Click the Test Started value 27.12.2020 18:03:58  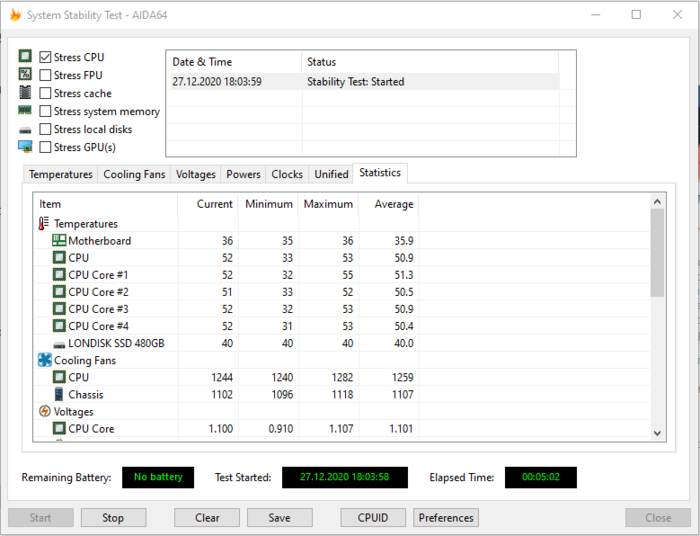345,477
